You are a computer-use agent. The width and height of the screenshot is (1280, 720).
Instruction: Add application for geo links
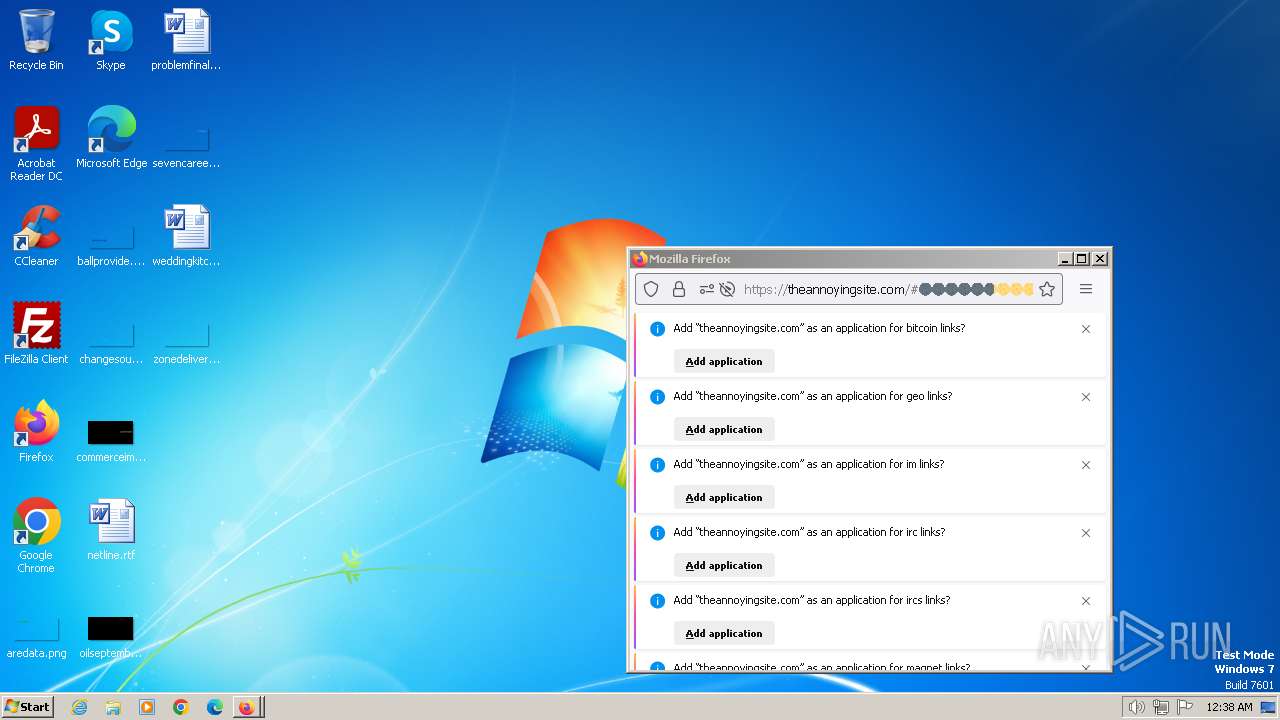click(724, 430)
